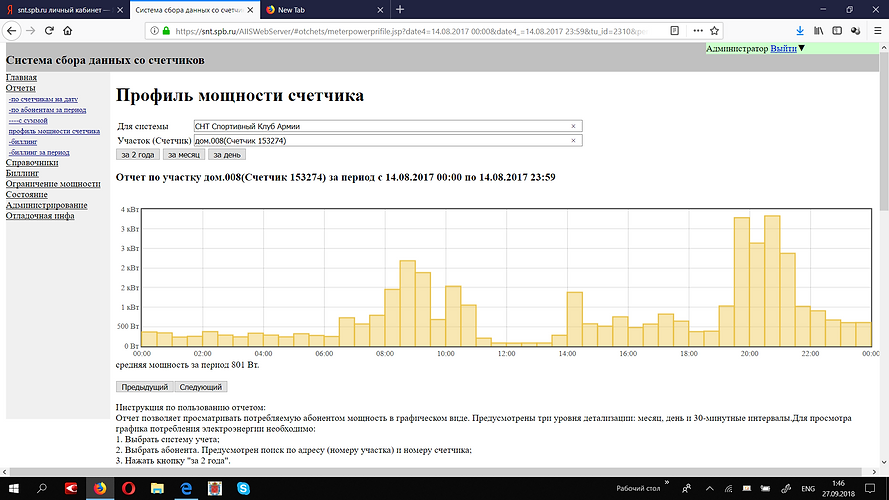This screenshot has width=889, height=500.
Task: Select Система сбора данных tab
Action: click(194, 10)
